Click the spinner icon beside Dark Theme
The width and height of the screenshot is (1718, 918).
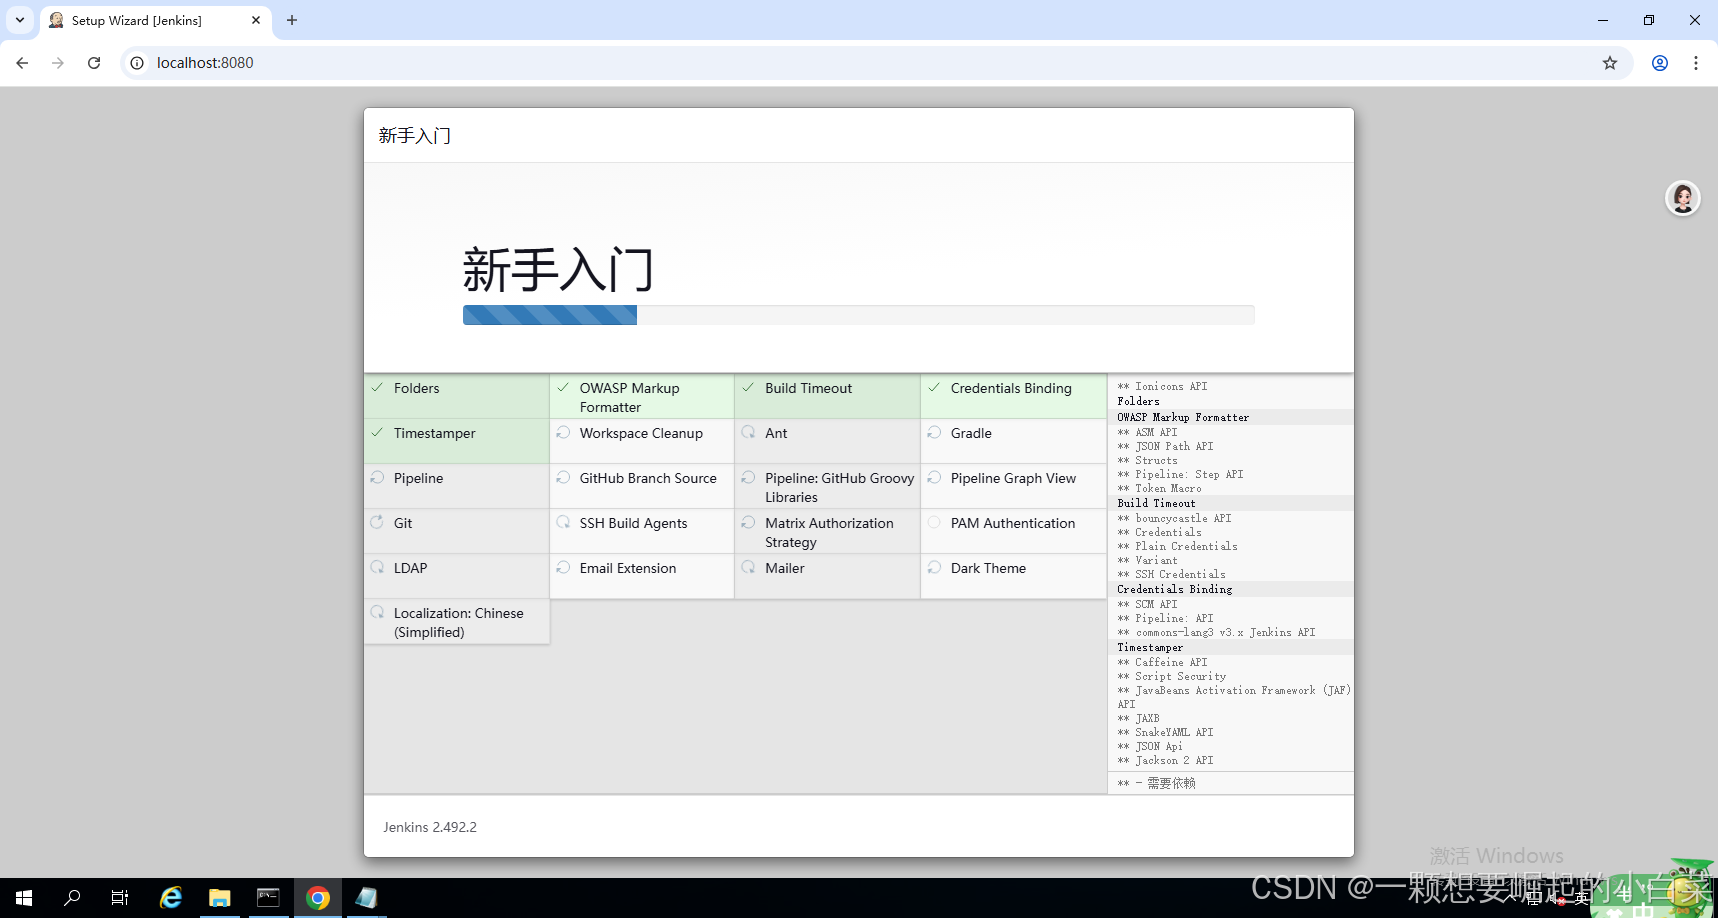coord(934,567)
